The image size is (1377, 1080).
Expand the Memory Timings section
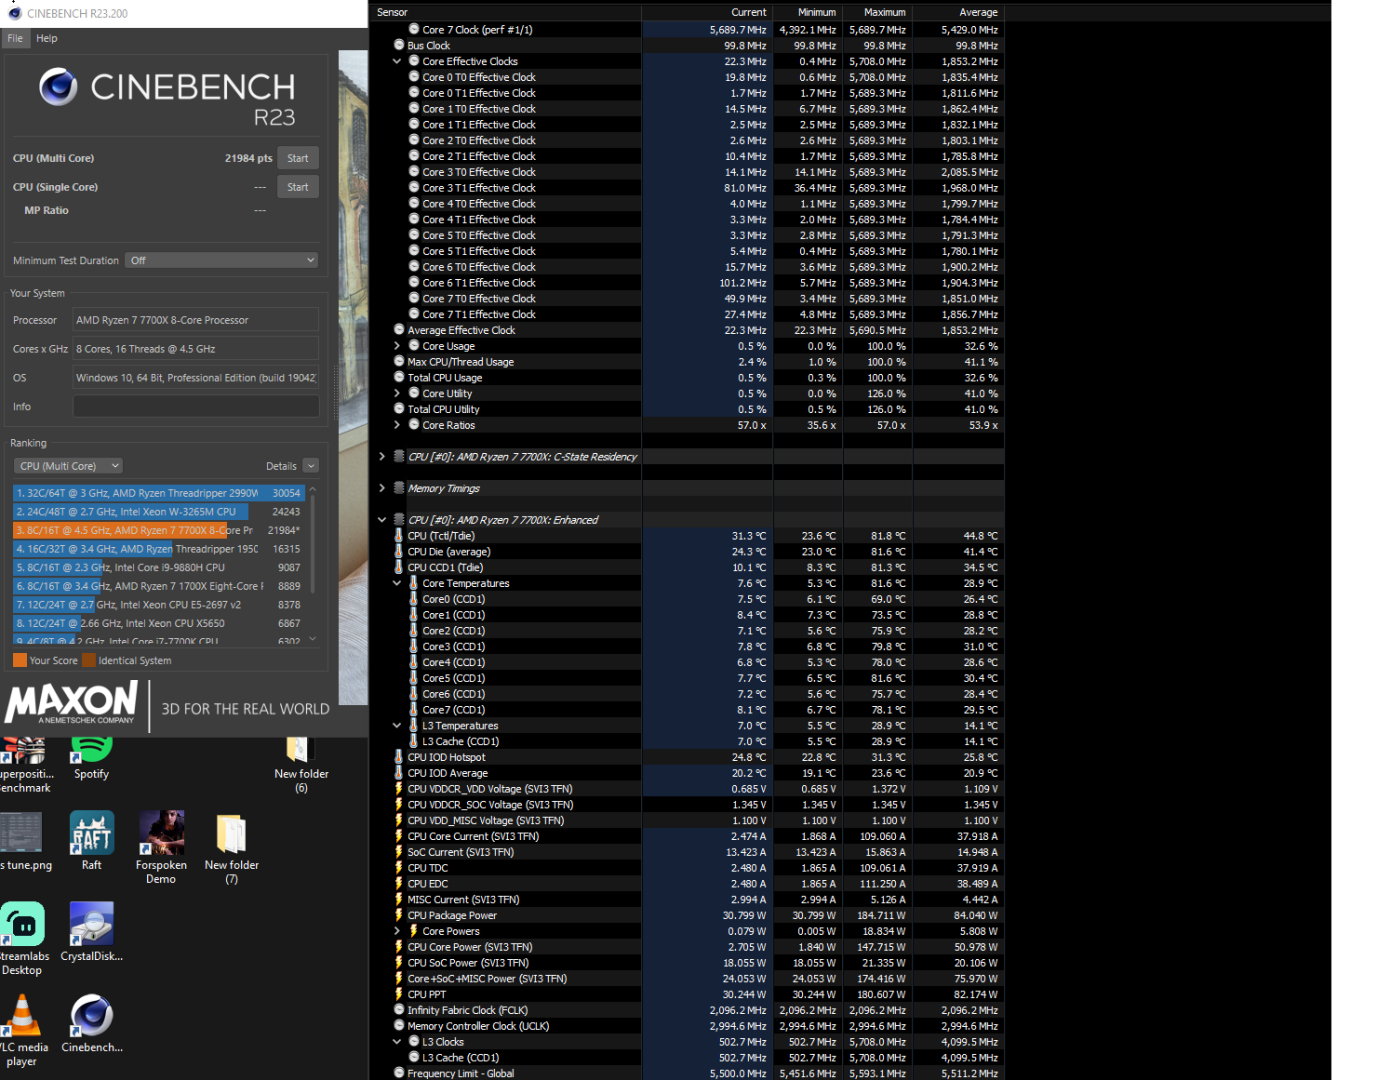click(x=382, y=488)
